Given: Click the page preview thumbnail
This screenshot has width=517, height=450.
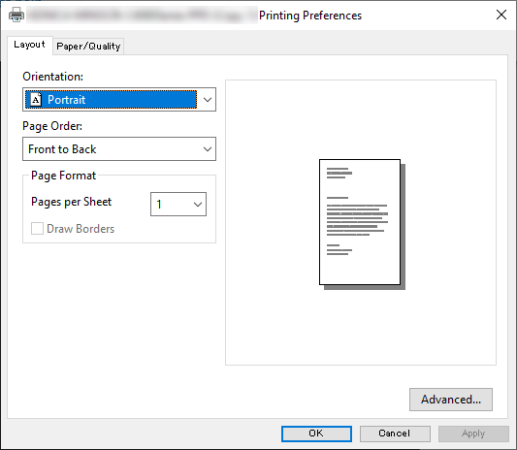Looking at the screenshot, I should pos(362,224).
